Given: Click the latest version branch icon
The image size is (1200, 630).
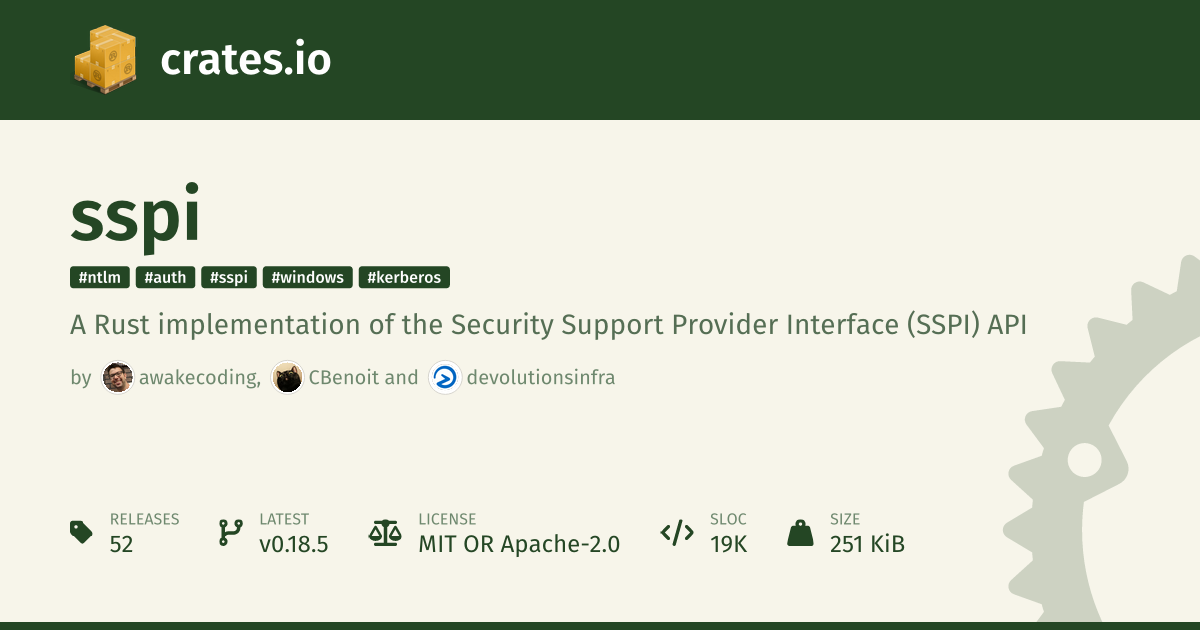Looking at the screenshot, I should click(231, 532).
